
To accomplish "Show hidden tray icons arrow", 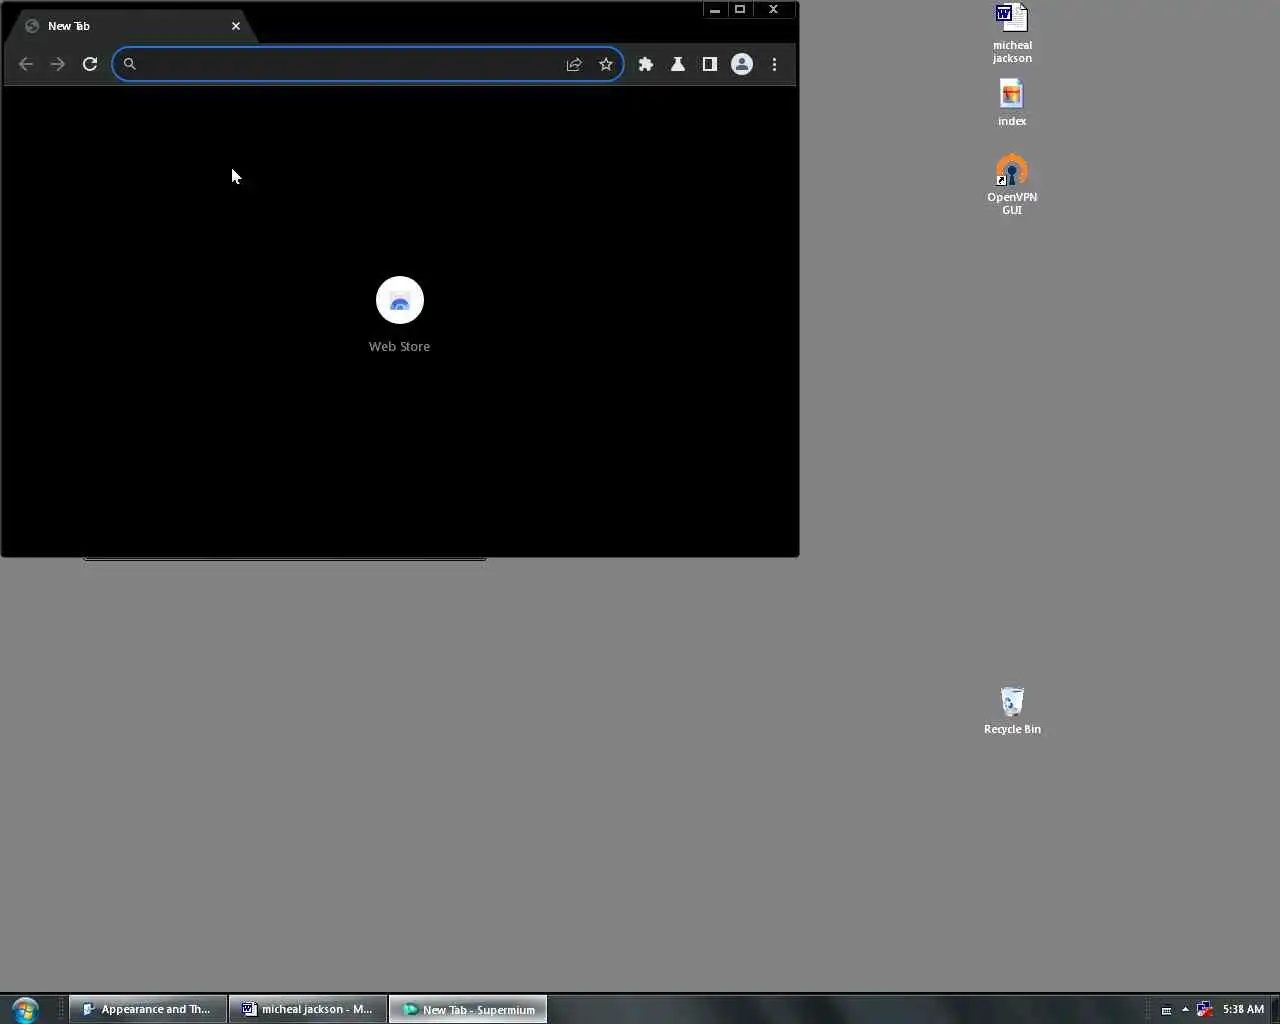I will (1185, 1009).
